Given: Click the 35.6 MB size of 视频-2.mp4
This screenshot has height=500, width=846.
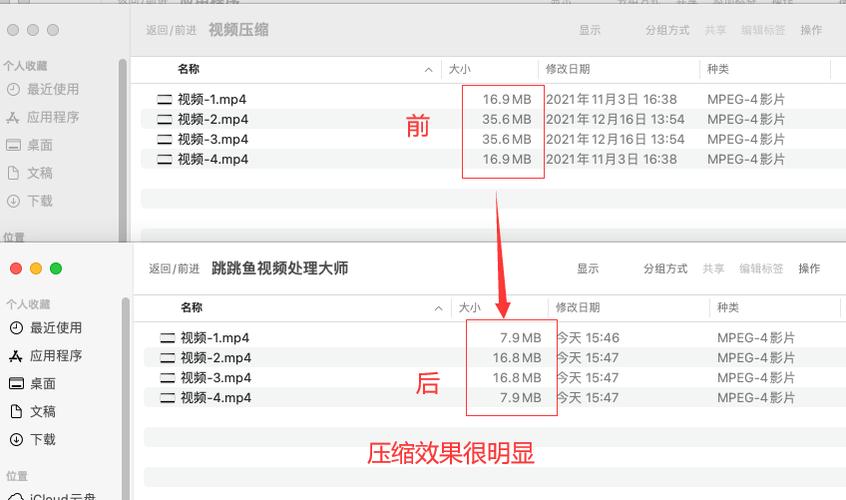Looking at the screenshot, I should coord(507,120).
